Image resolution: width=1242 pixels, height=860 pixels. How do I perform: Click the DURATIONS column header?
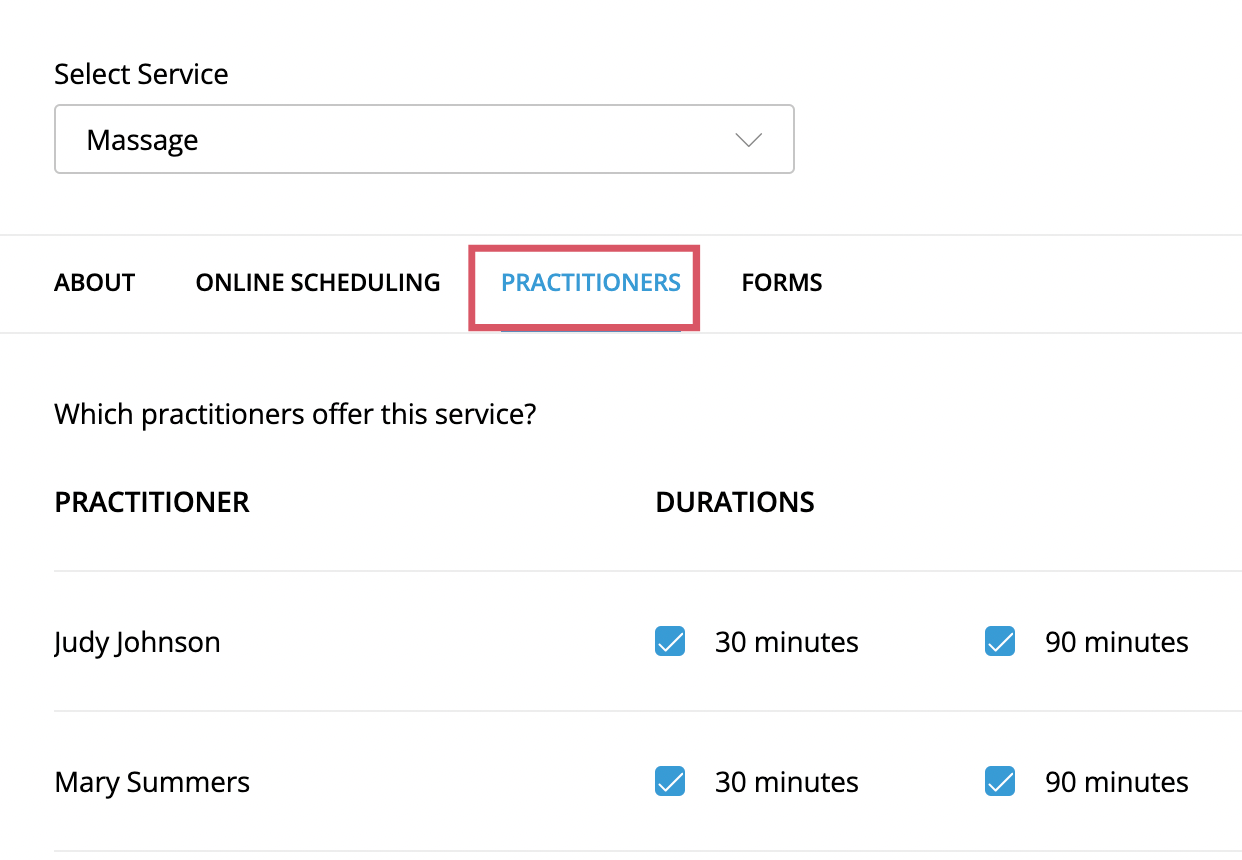tap(735, 502)
